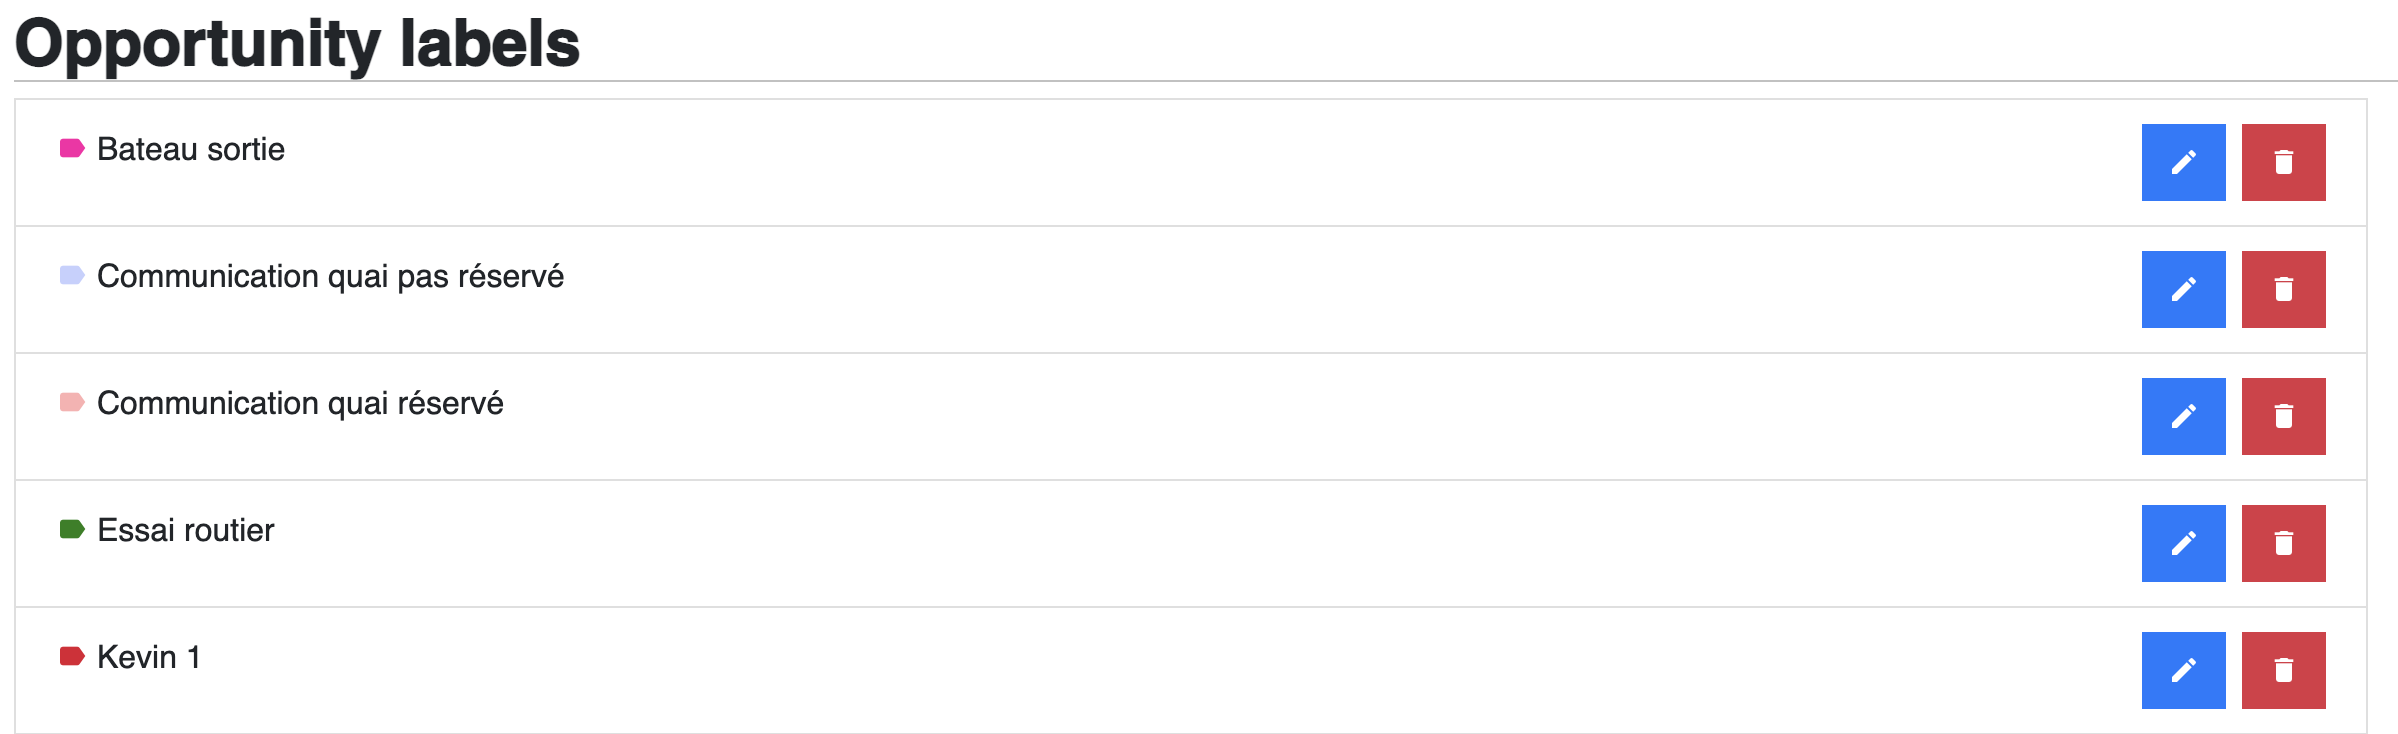
Task: Edit the Bateau sortie label
Action: pos(2183,162)
